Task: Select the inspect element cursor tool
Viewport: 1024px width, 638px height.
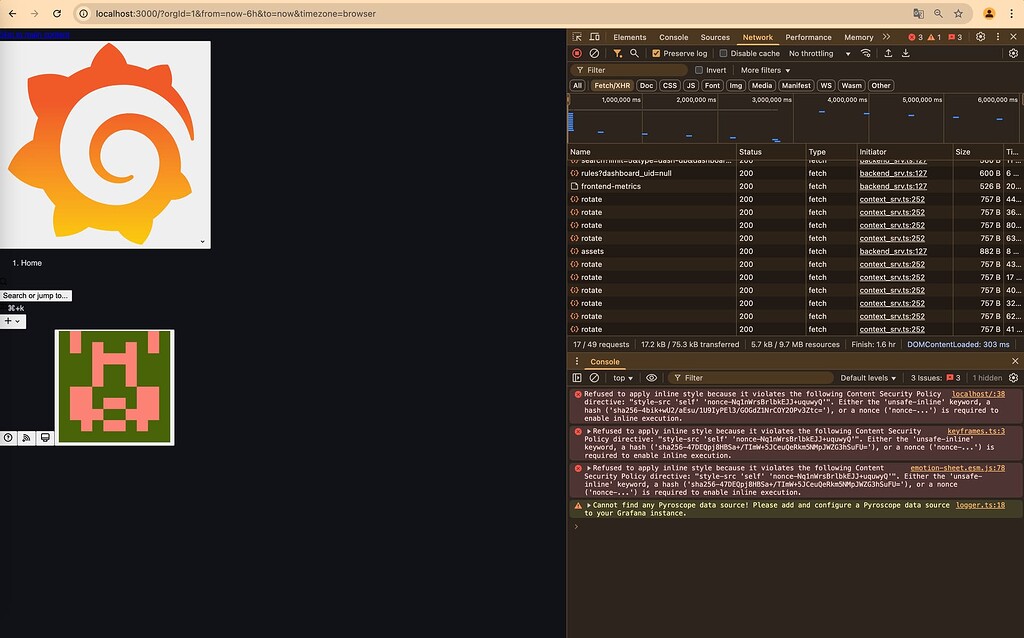Action: [x=578, y=36]
